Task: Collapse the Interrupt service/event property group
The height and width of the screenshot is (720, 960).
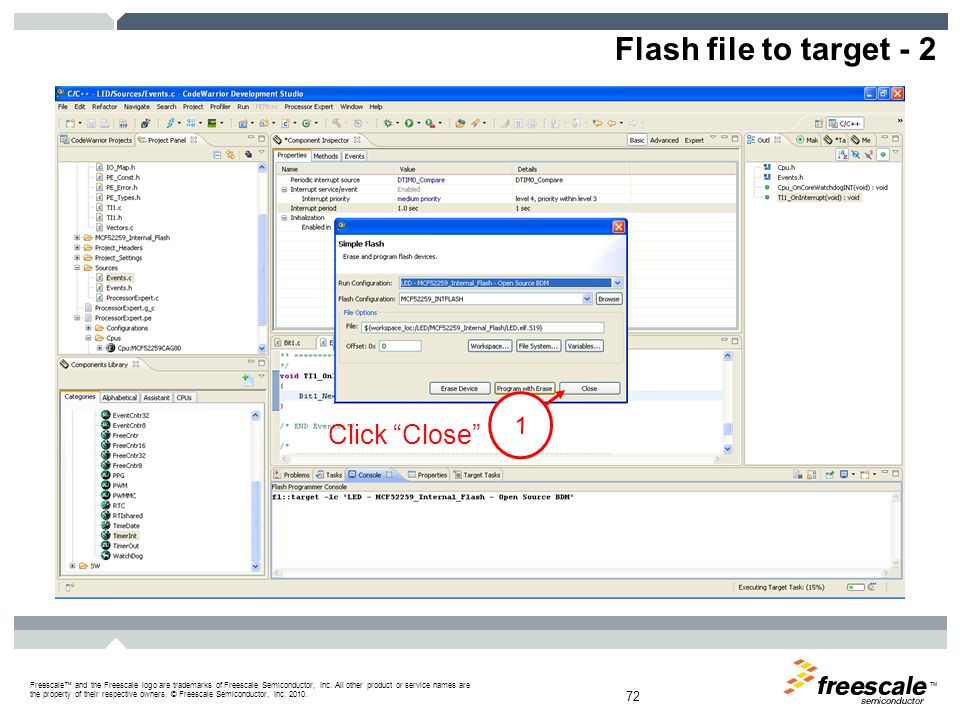Action: pyautogui.click(x=284, y=190)
